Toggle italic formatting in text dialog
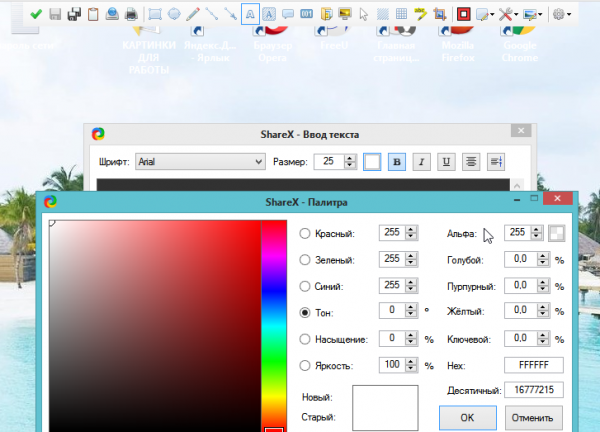The width and height of the screenshot is (600, 432). (421, 162)
